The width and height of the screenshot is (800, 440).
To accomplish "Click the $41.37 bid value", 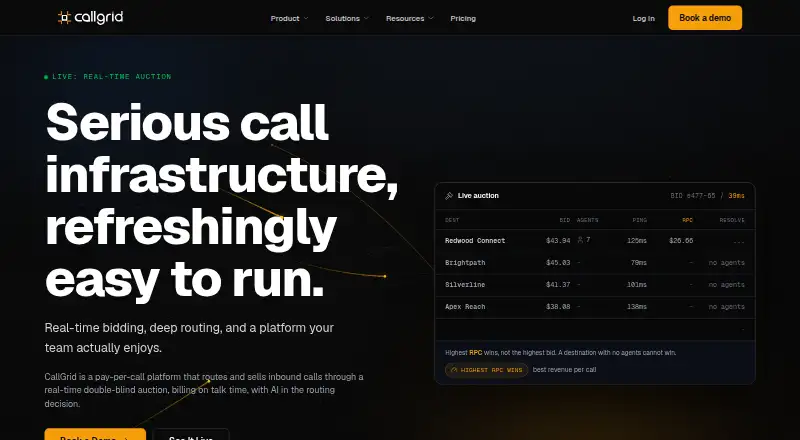I will (558, 285).
